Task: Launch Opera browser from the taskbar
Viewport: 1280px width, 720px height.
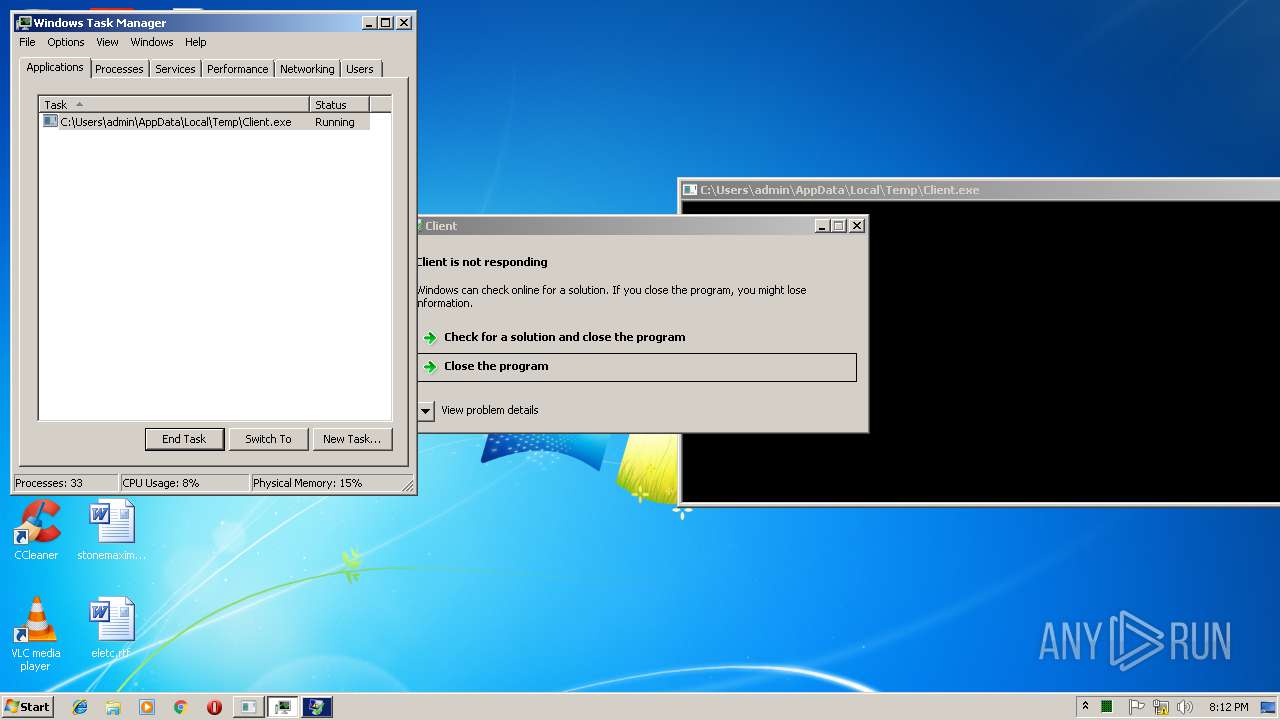Action: click(214, 707)
